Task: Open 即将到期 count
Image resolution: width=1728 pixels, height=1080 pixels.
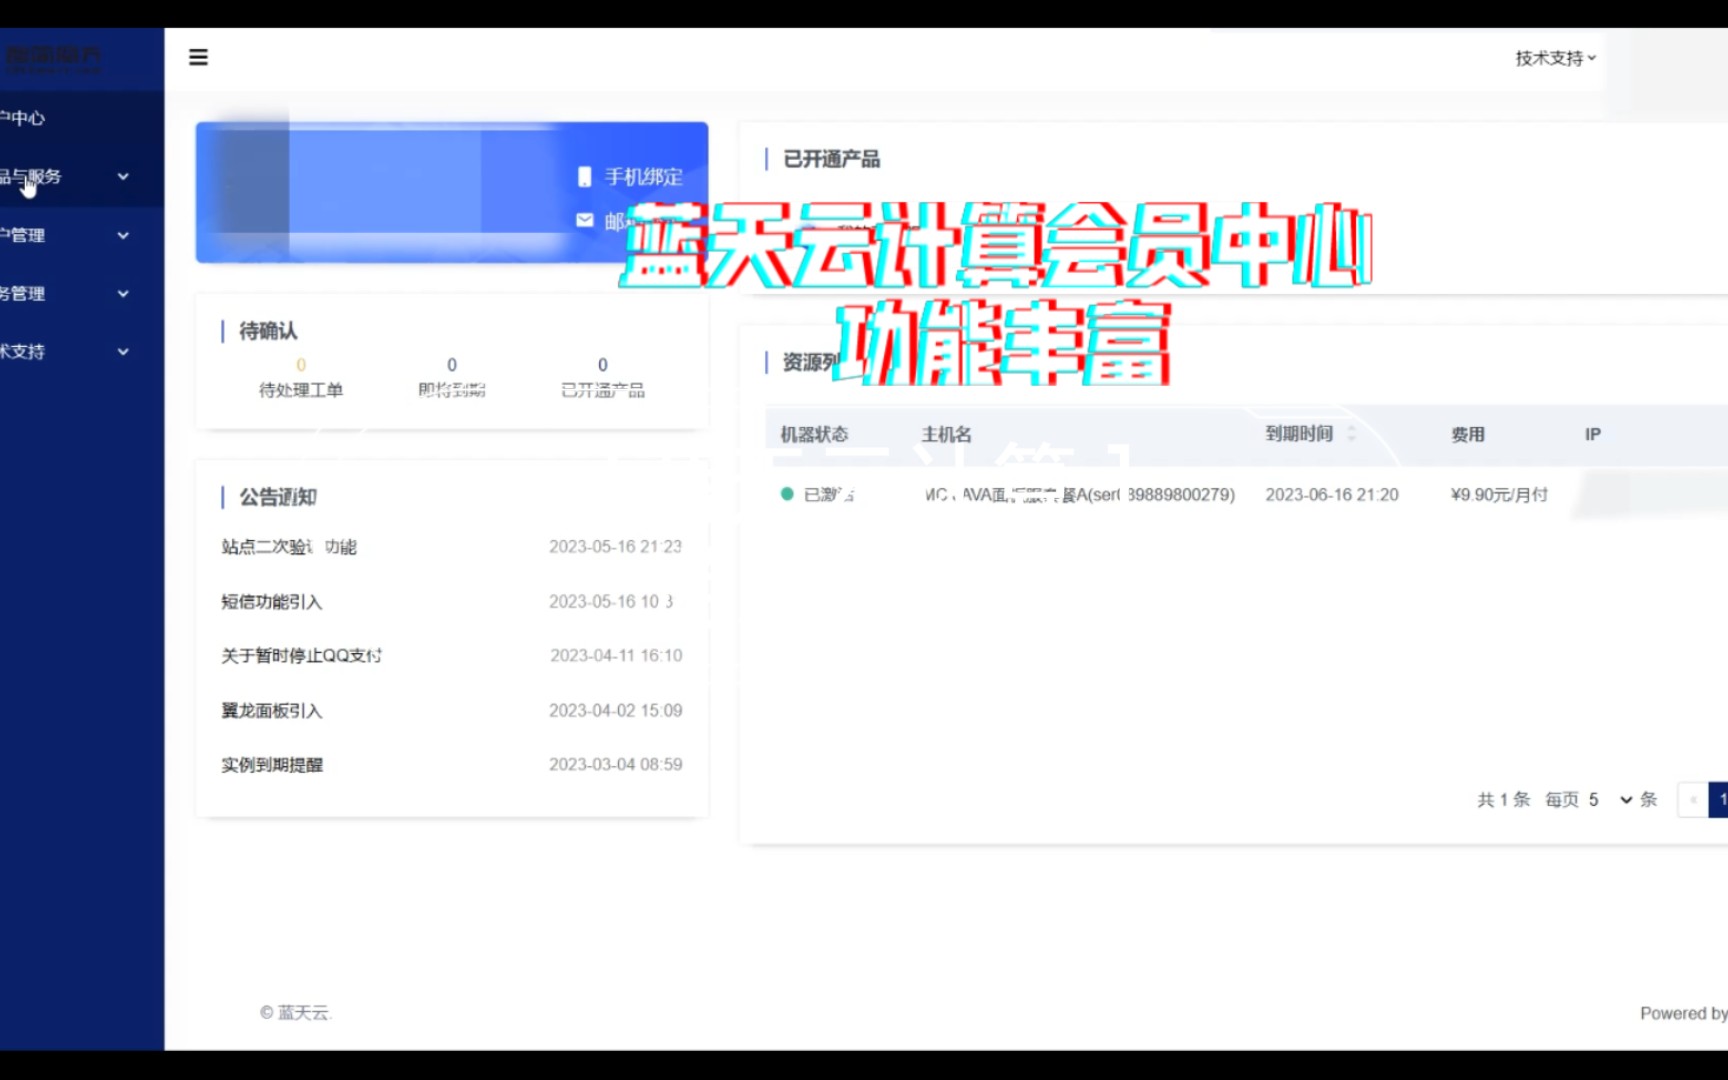Action: [x=452, y=365]
